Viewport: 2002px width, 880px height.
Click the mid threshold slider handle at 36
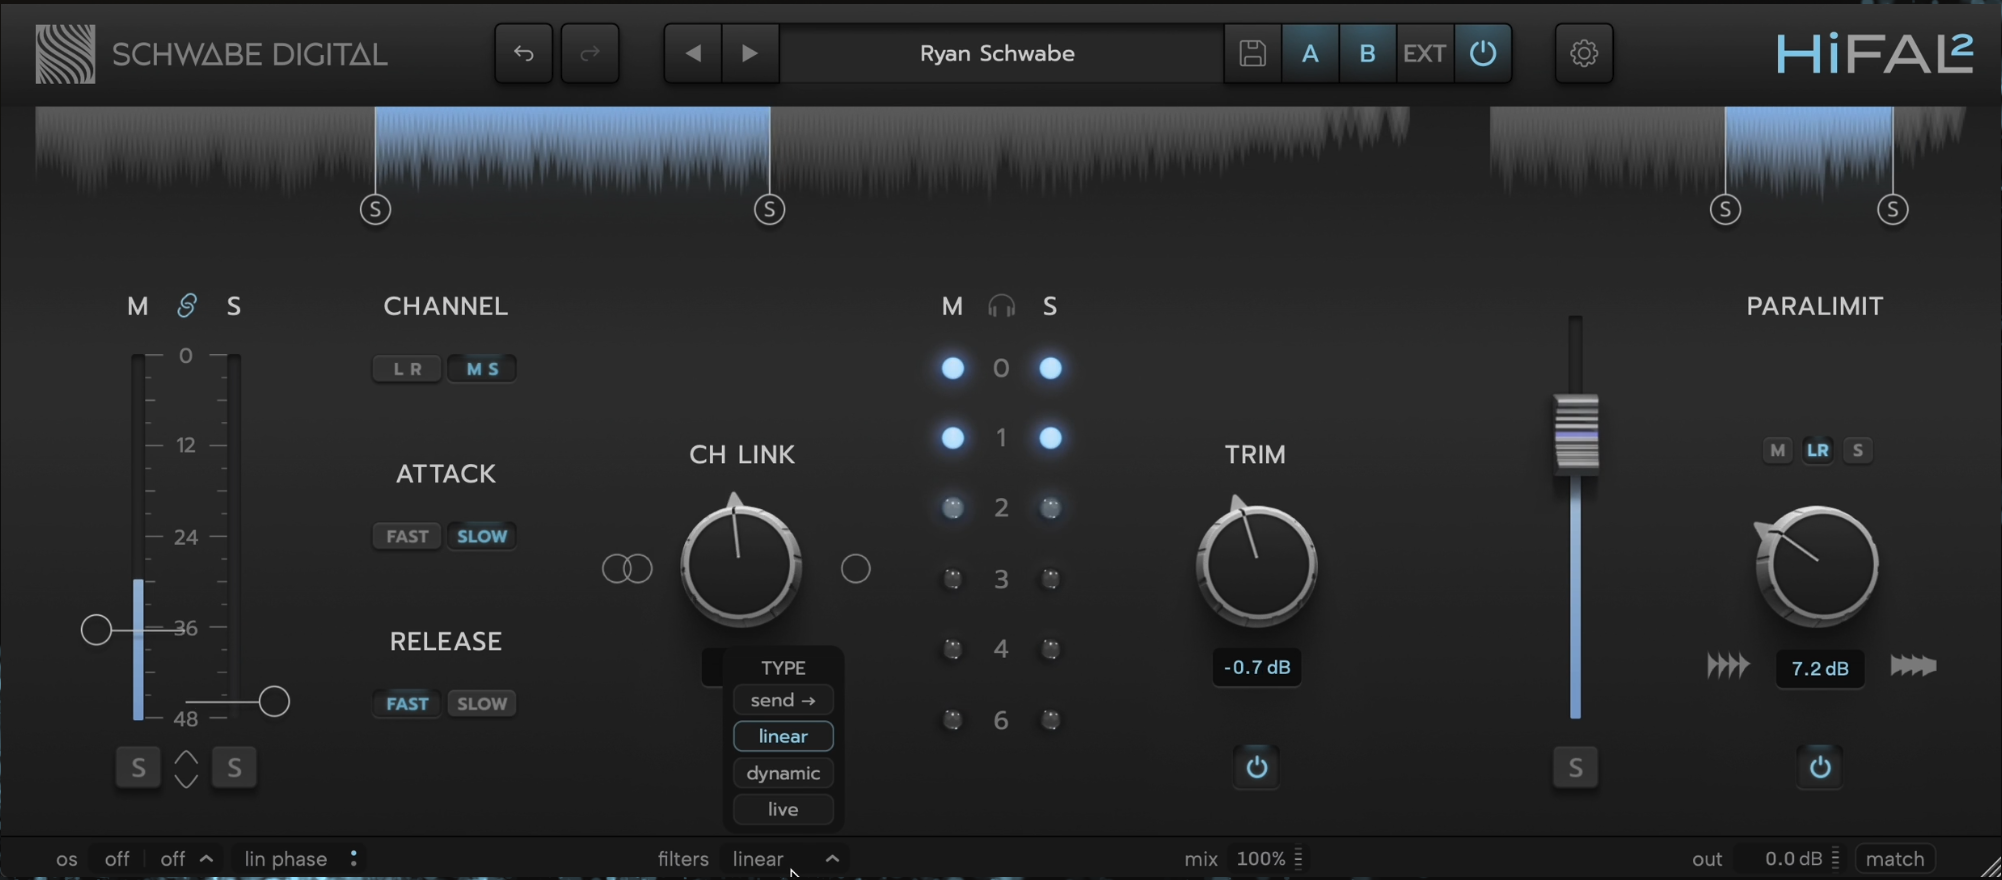96,630
